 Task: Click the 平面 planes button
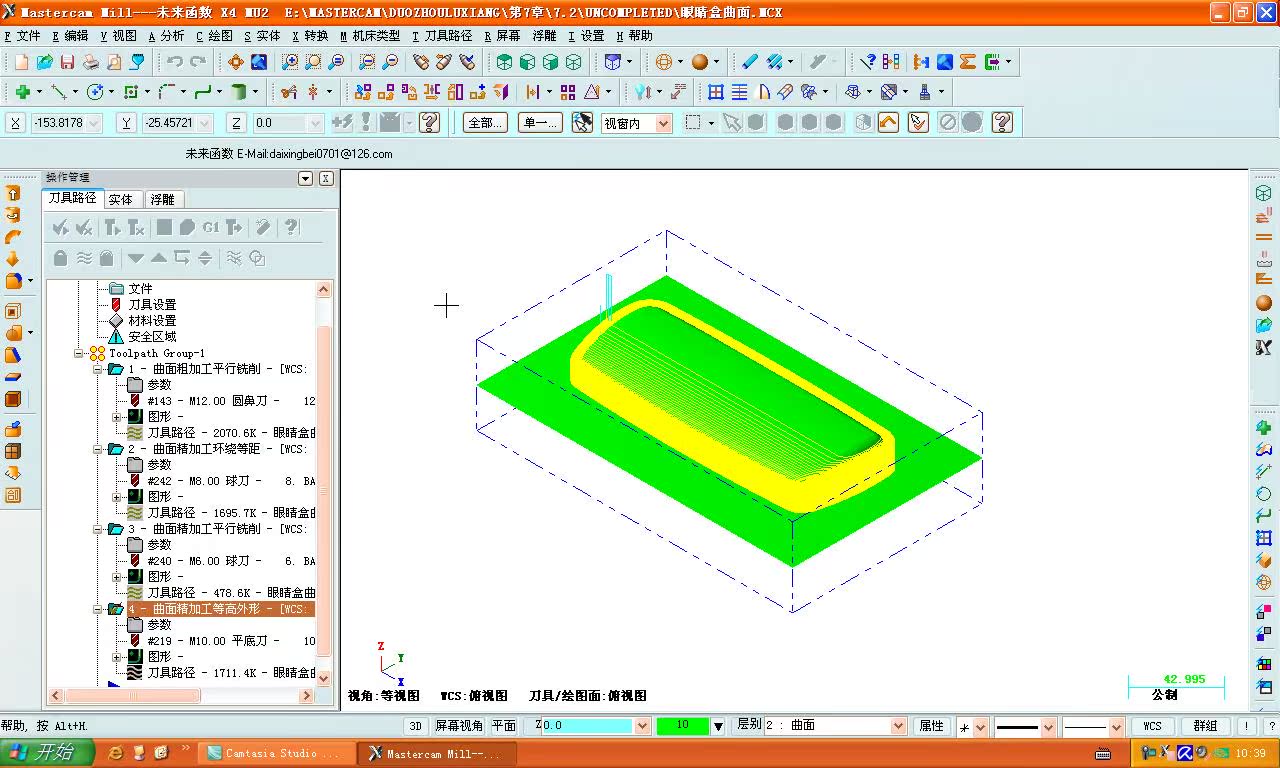[x=504, y=726]
